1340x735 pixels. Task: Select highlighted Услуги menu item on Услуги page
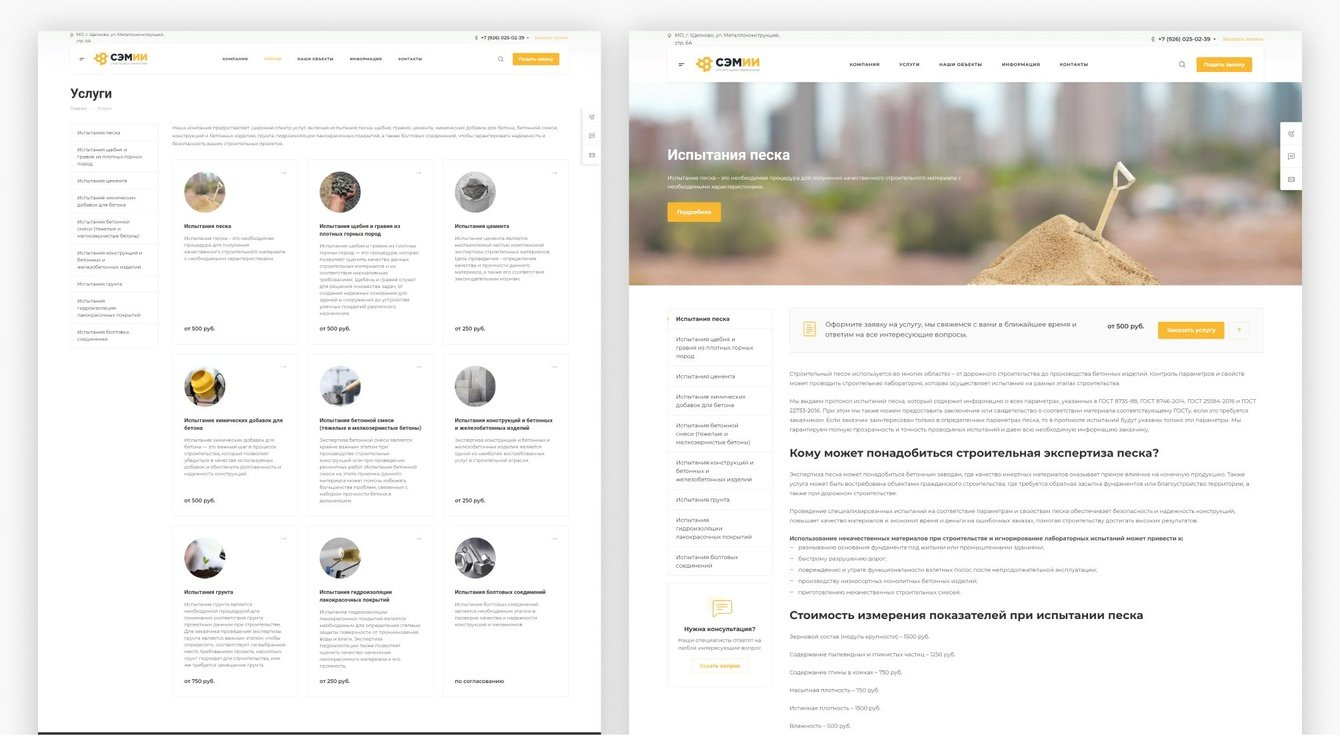(x=273, y=59)
